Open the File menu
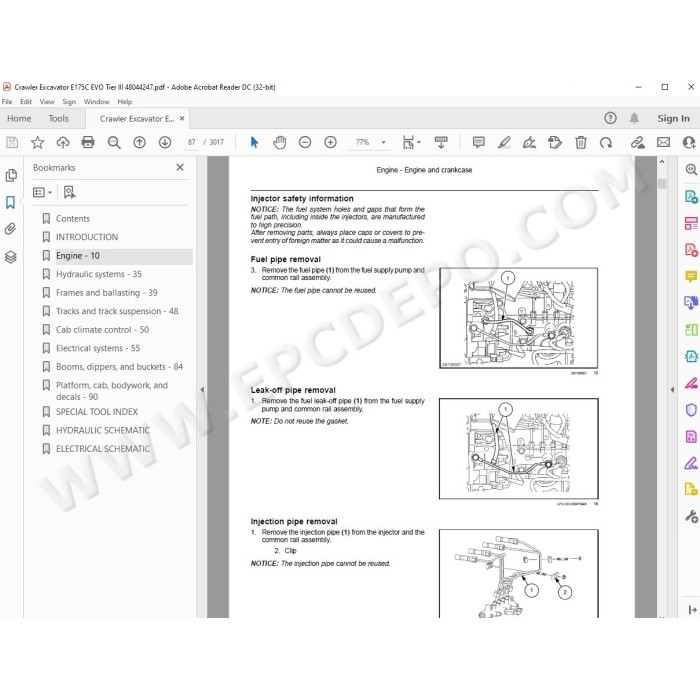Screen dimensions: 700x700 point(7,102)
